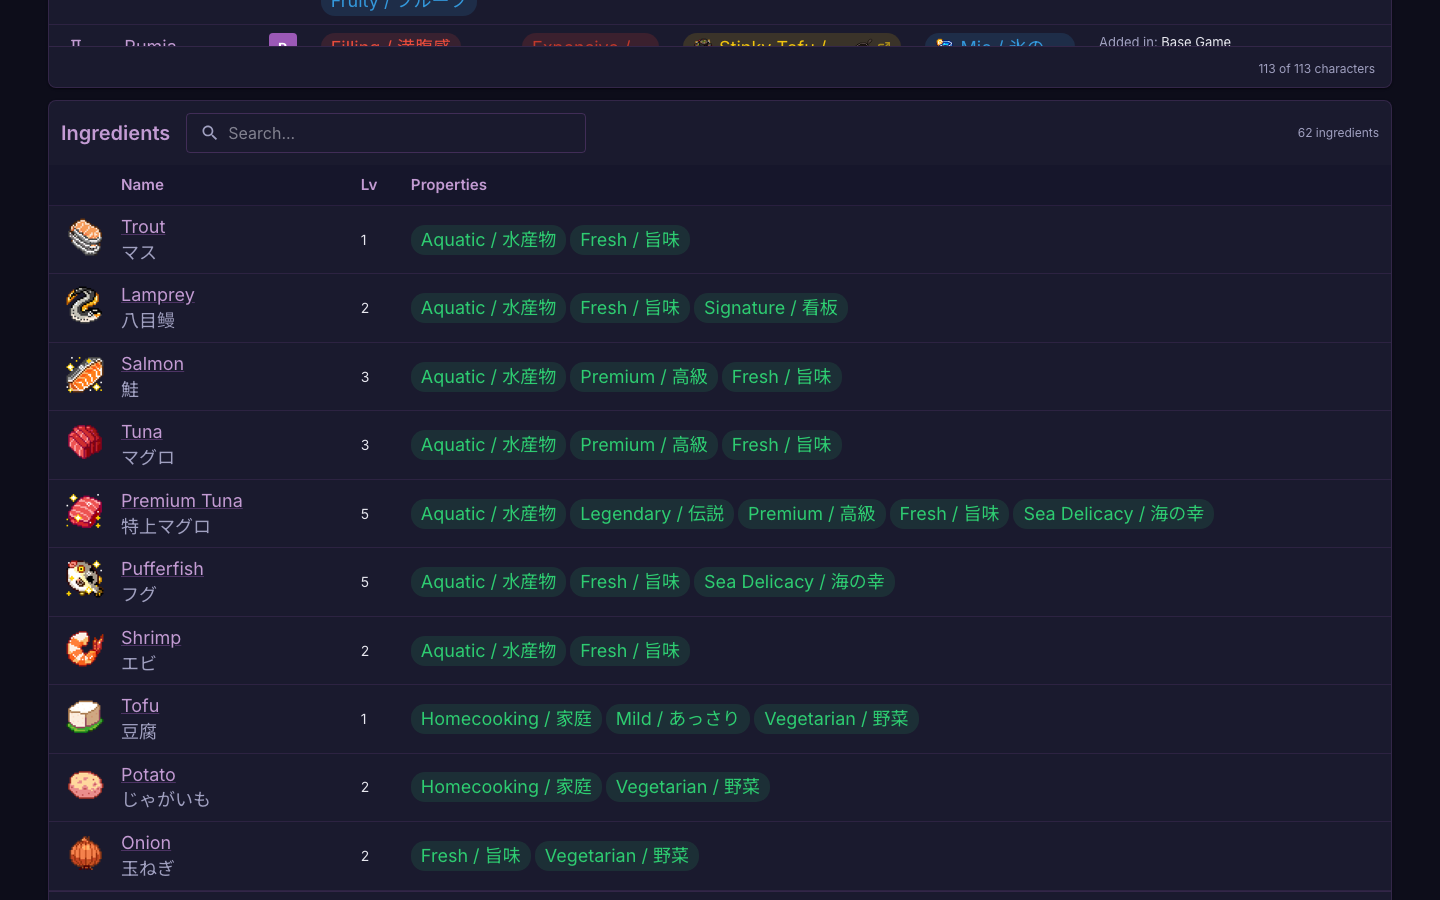Open the Premium Tuna link

(x=182, y=501)
